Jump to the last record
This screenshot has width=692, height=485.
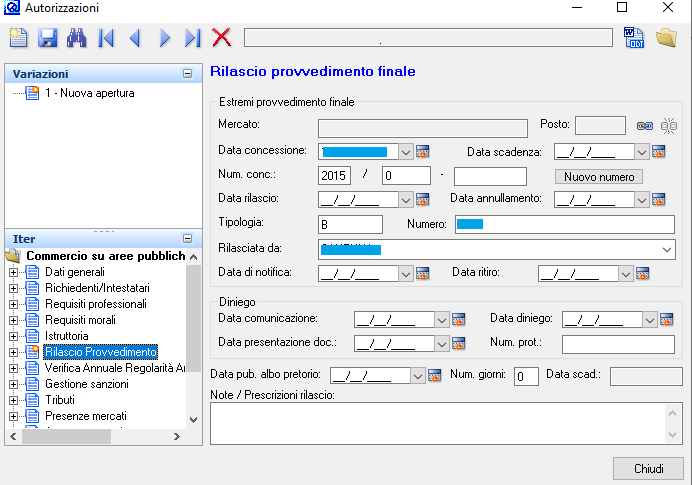coord(193,38)
